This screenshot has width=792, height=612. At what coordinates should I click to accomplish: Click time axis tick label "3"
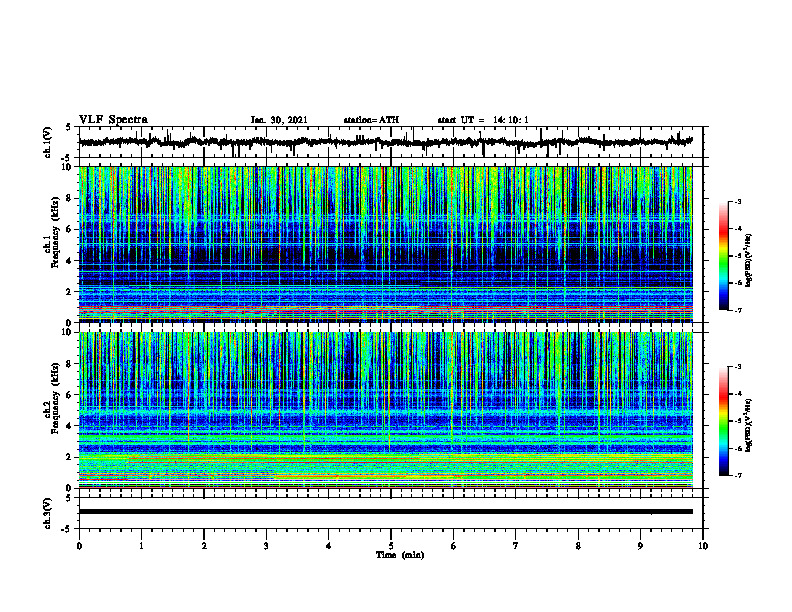[266, 546]
